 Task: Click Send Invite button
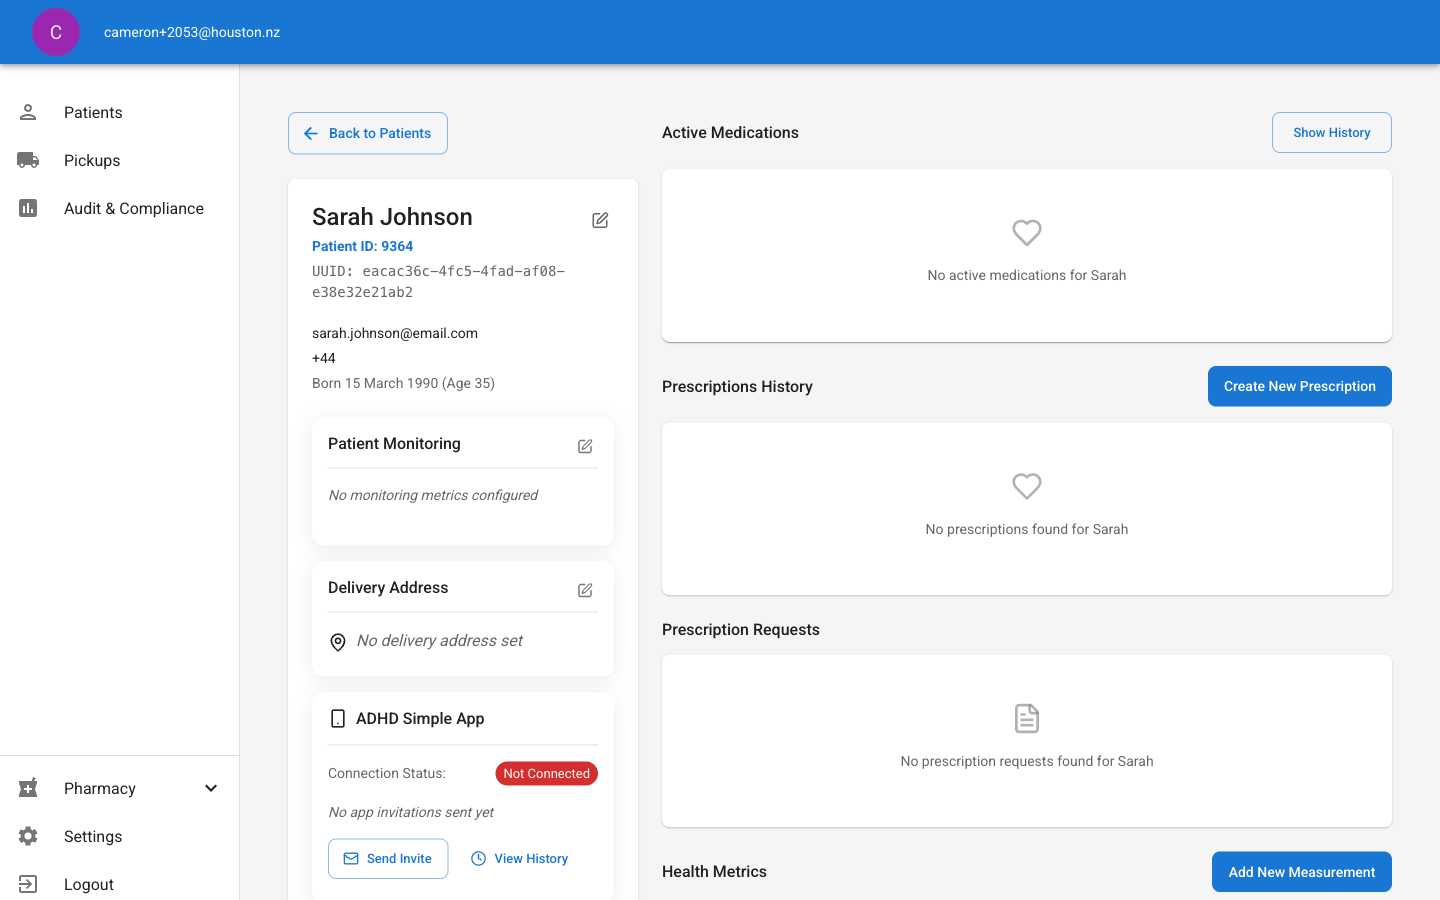point(388,859)
